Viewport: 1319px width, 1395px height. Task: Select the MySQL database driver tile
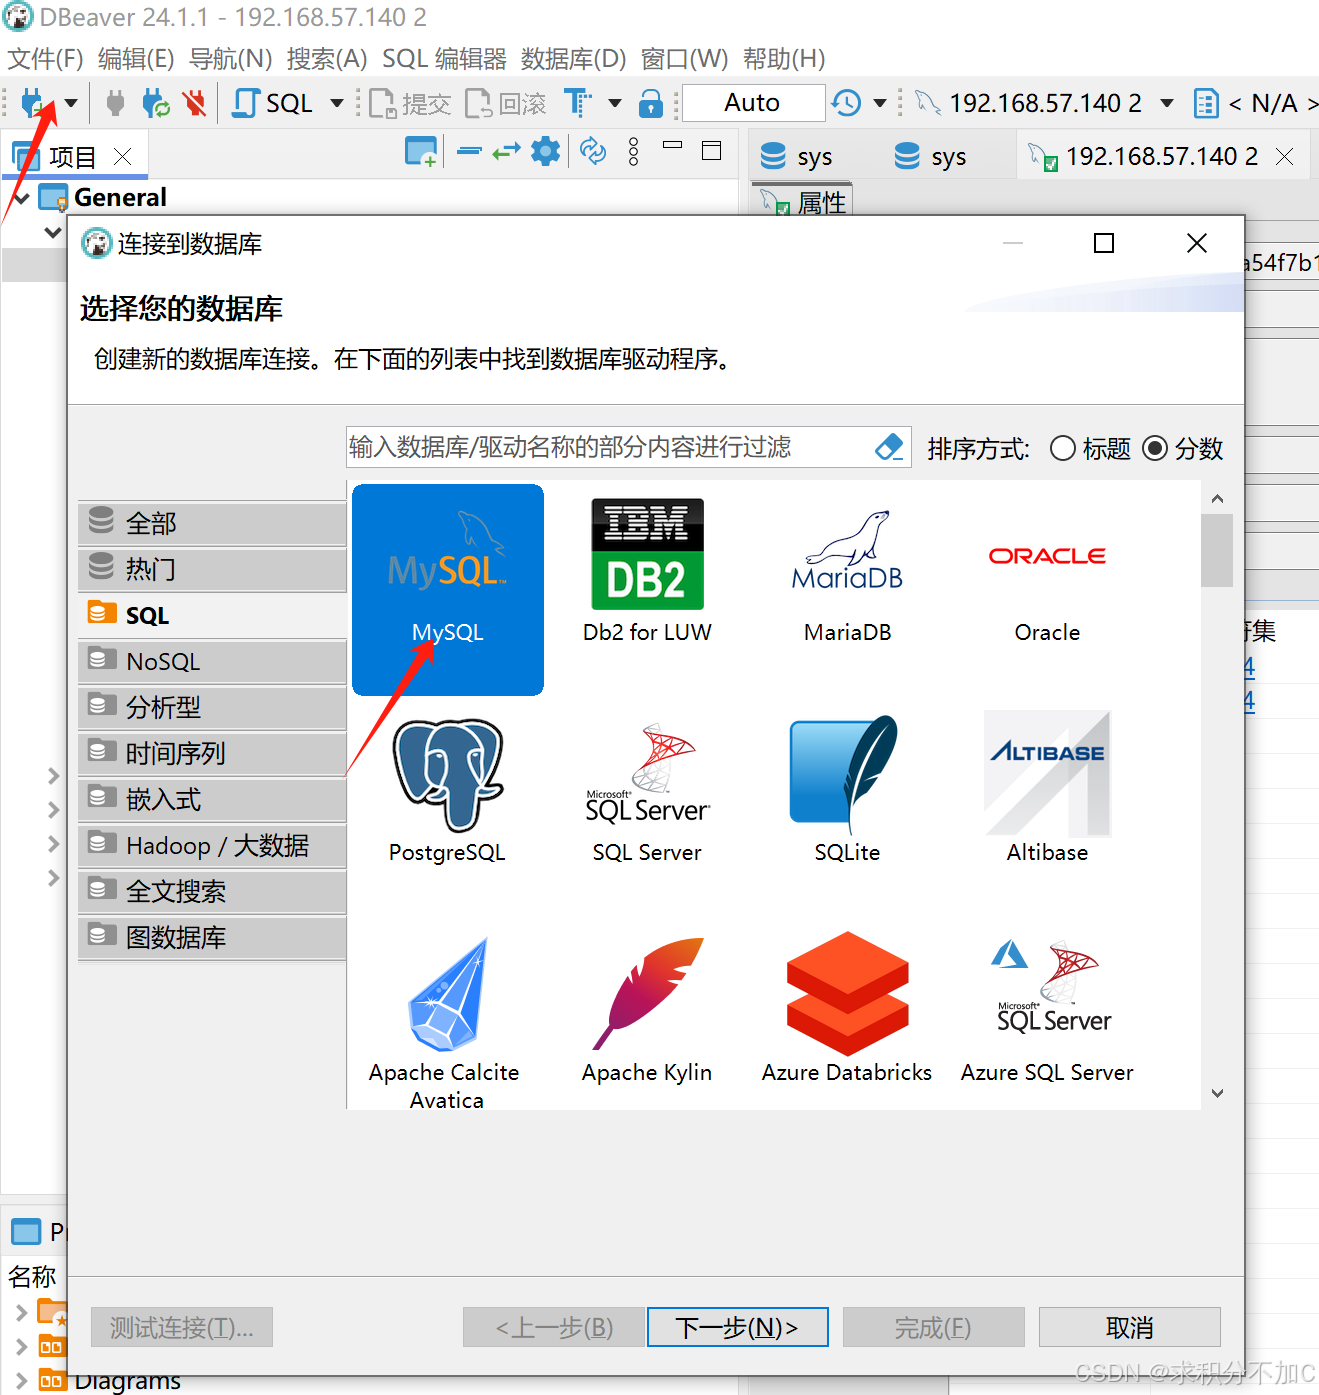[447, 589]
